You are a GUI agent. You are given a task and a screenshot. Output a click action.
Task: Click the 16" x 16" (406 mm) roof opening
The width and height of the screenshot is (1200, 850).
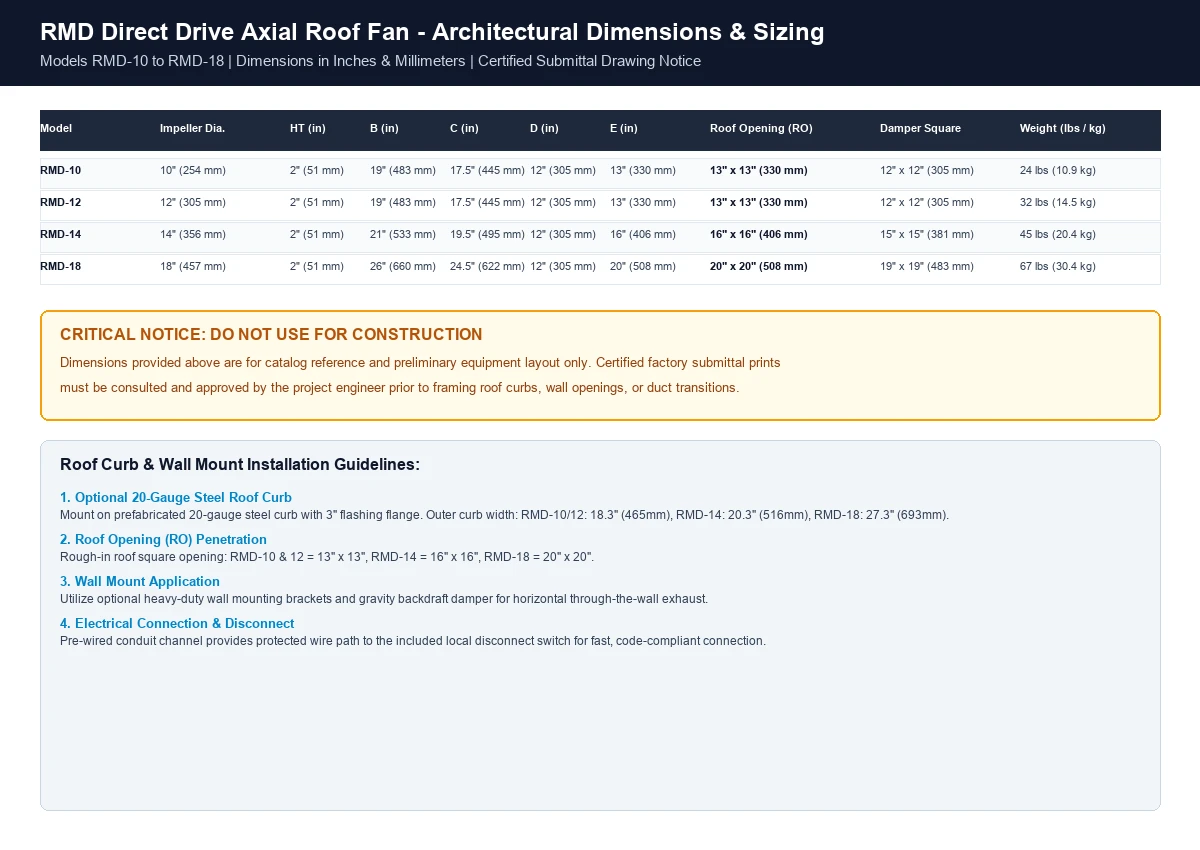759,235
